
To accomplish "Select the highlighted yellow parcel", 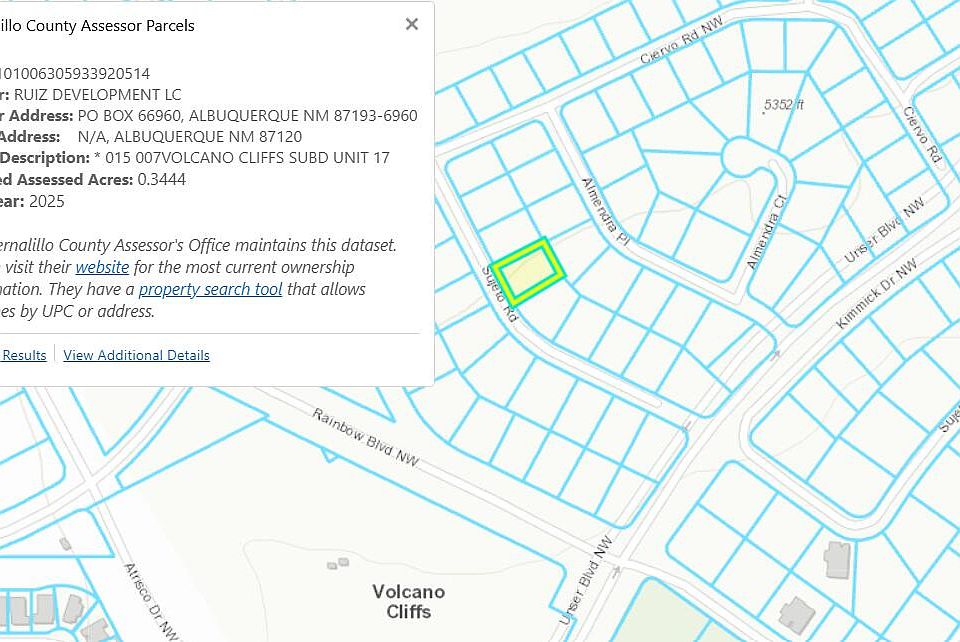I will (527, 272).
